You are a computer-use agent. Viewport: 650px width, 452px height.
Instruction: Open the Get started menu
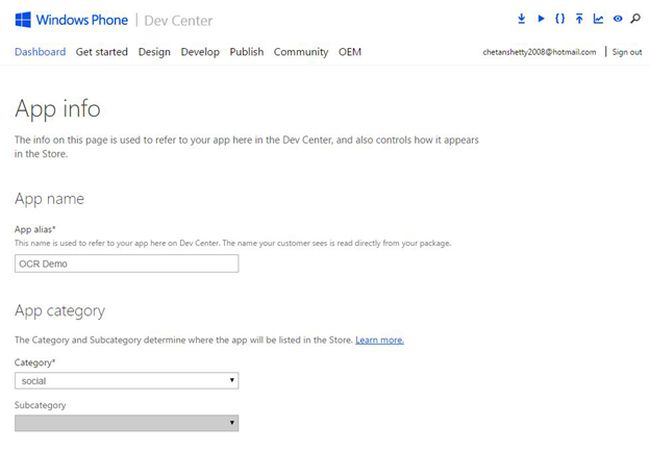coord(102,52)
